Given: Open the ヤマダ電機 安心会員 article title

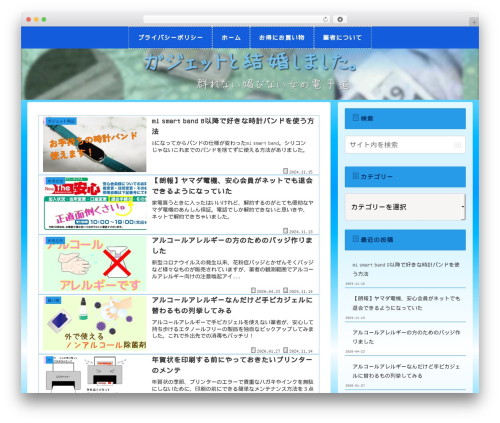Looking at the screenshot, I should click(232, 186).
